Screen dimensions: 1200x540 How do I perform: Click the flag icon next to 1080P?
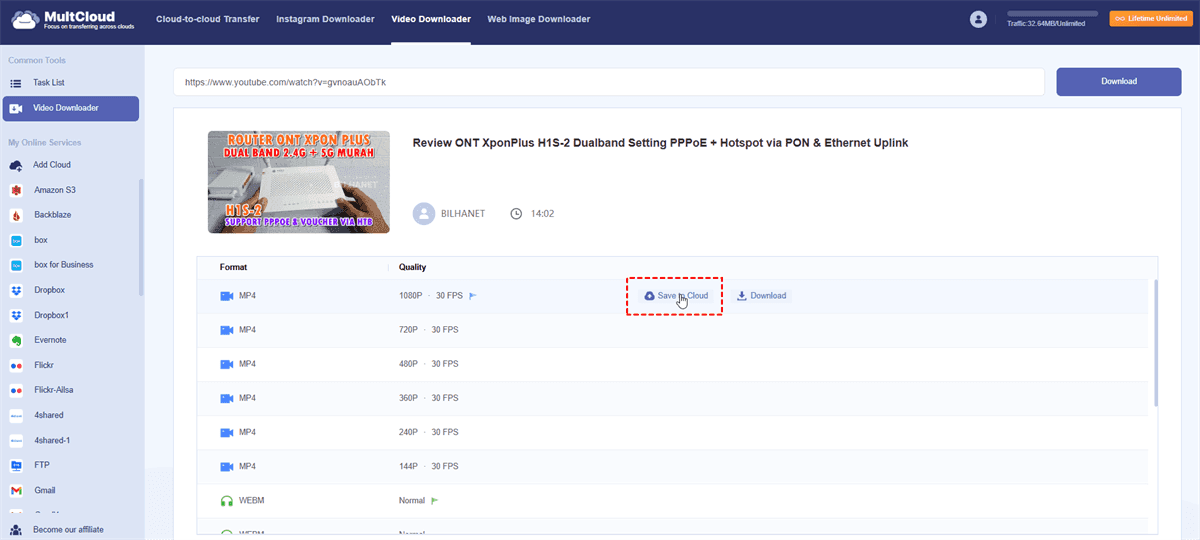coord(474,296)
